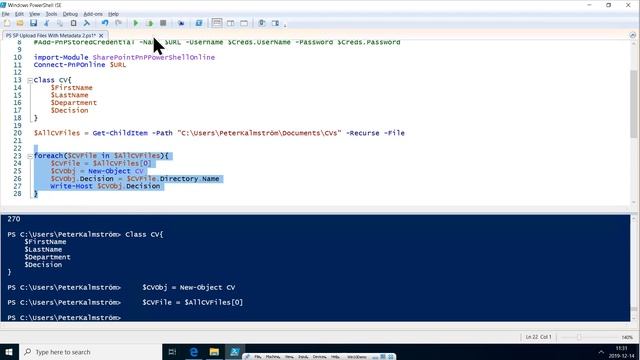This screenshot has height=360, width=640.
Task: Open the Debug menu
Action: coord(70,14)
